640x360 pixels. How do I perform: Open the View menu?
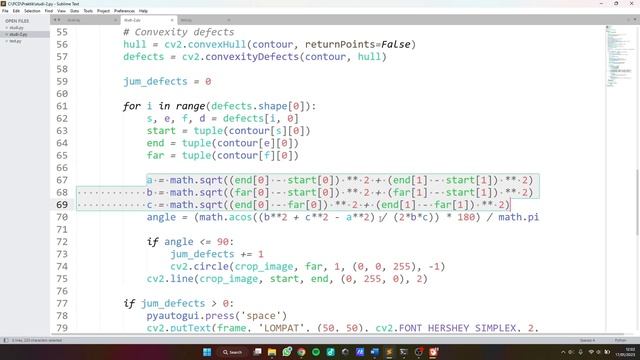61,11
